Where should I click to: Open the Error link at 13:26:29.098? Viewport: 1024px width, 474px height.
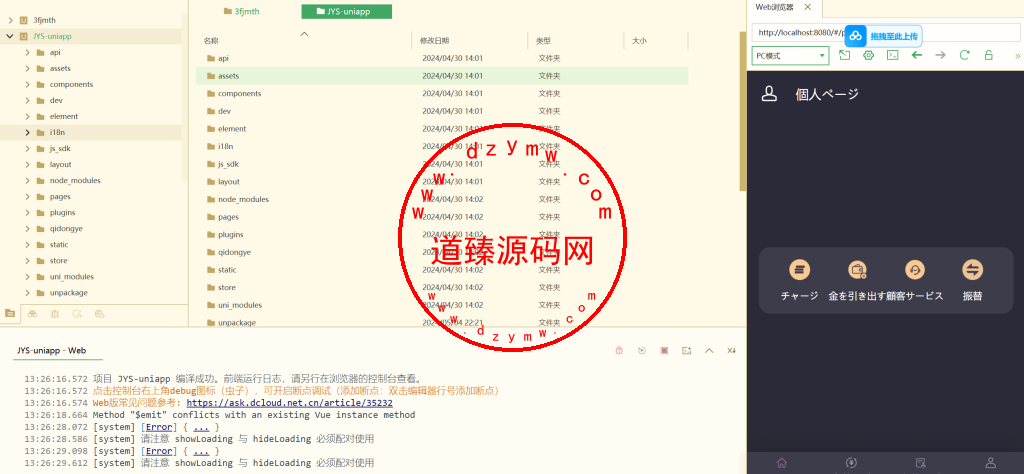pos(161,451)
